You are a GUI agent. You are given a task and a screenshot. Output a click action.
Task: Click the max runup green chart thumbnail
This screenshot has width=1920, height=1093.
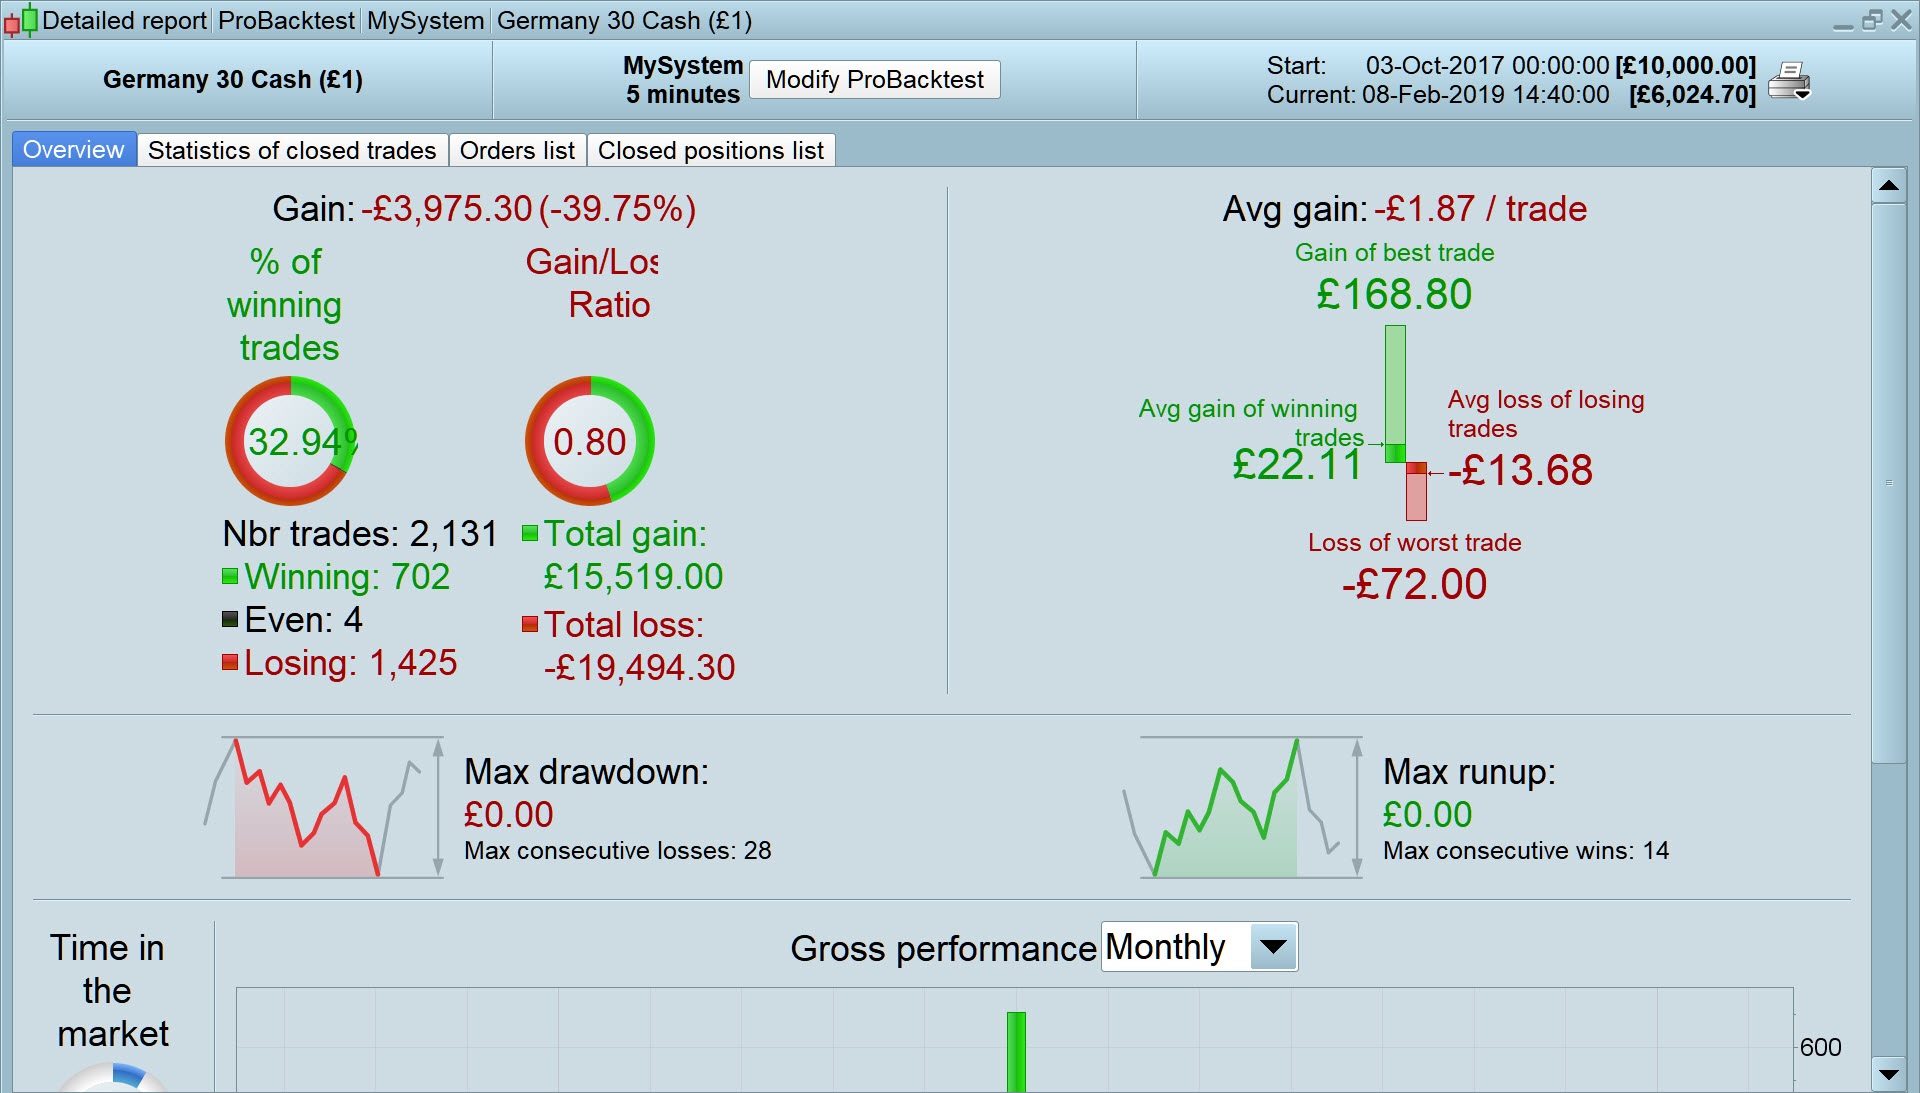1245,808
